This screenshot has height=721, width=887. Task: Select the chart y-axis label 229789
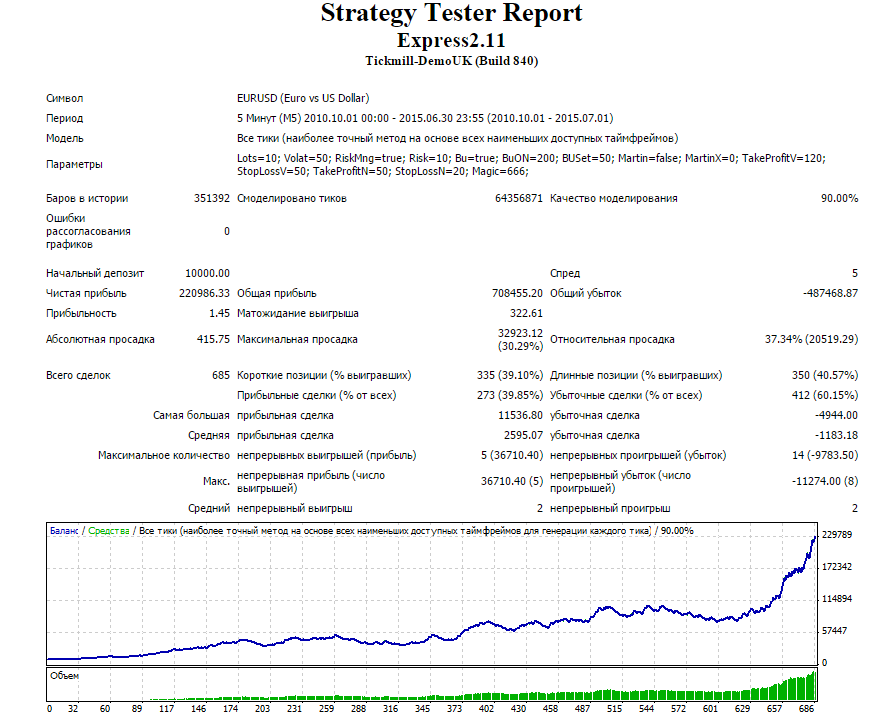click(837, 535)
